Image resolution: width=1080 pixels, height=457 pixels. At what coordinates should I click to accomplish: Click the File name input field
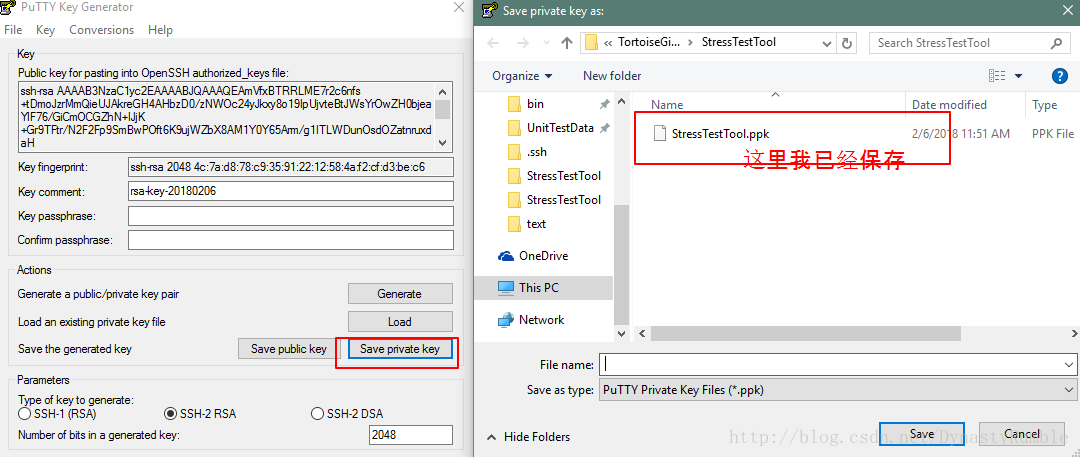click(x=829, y=364)
